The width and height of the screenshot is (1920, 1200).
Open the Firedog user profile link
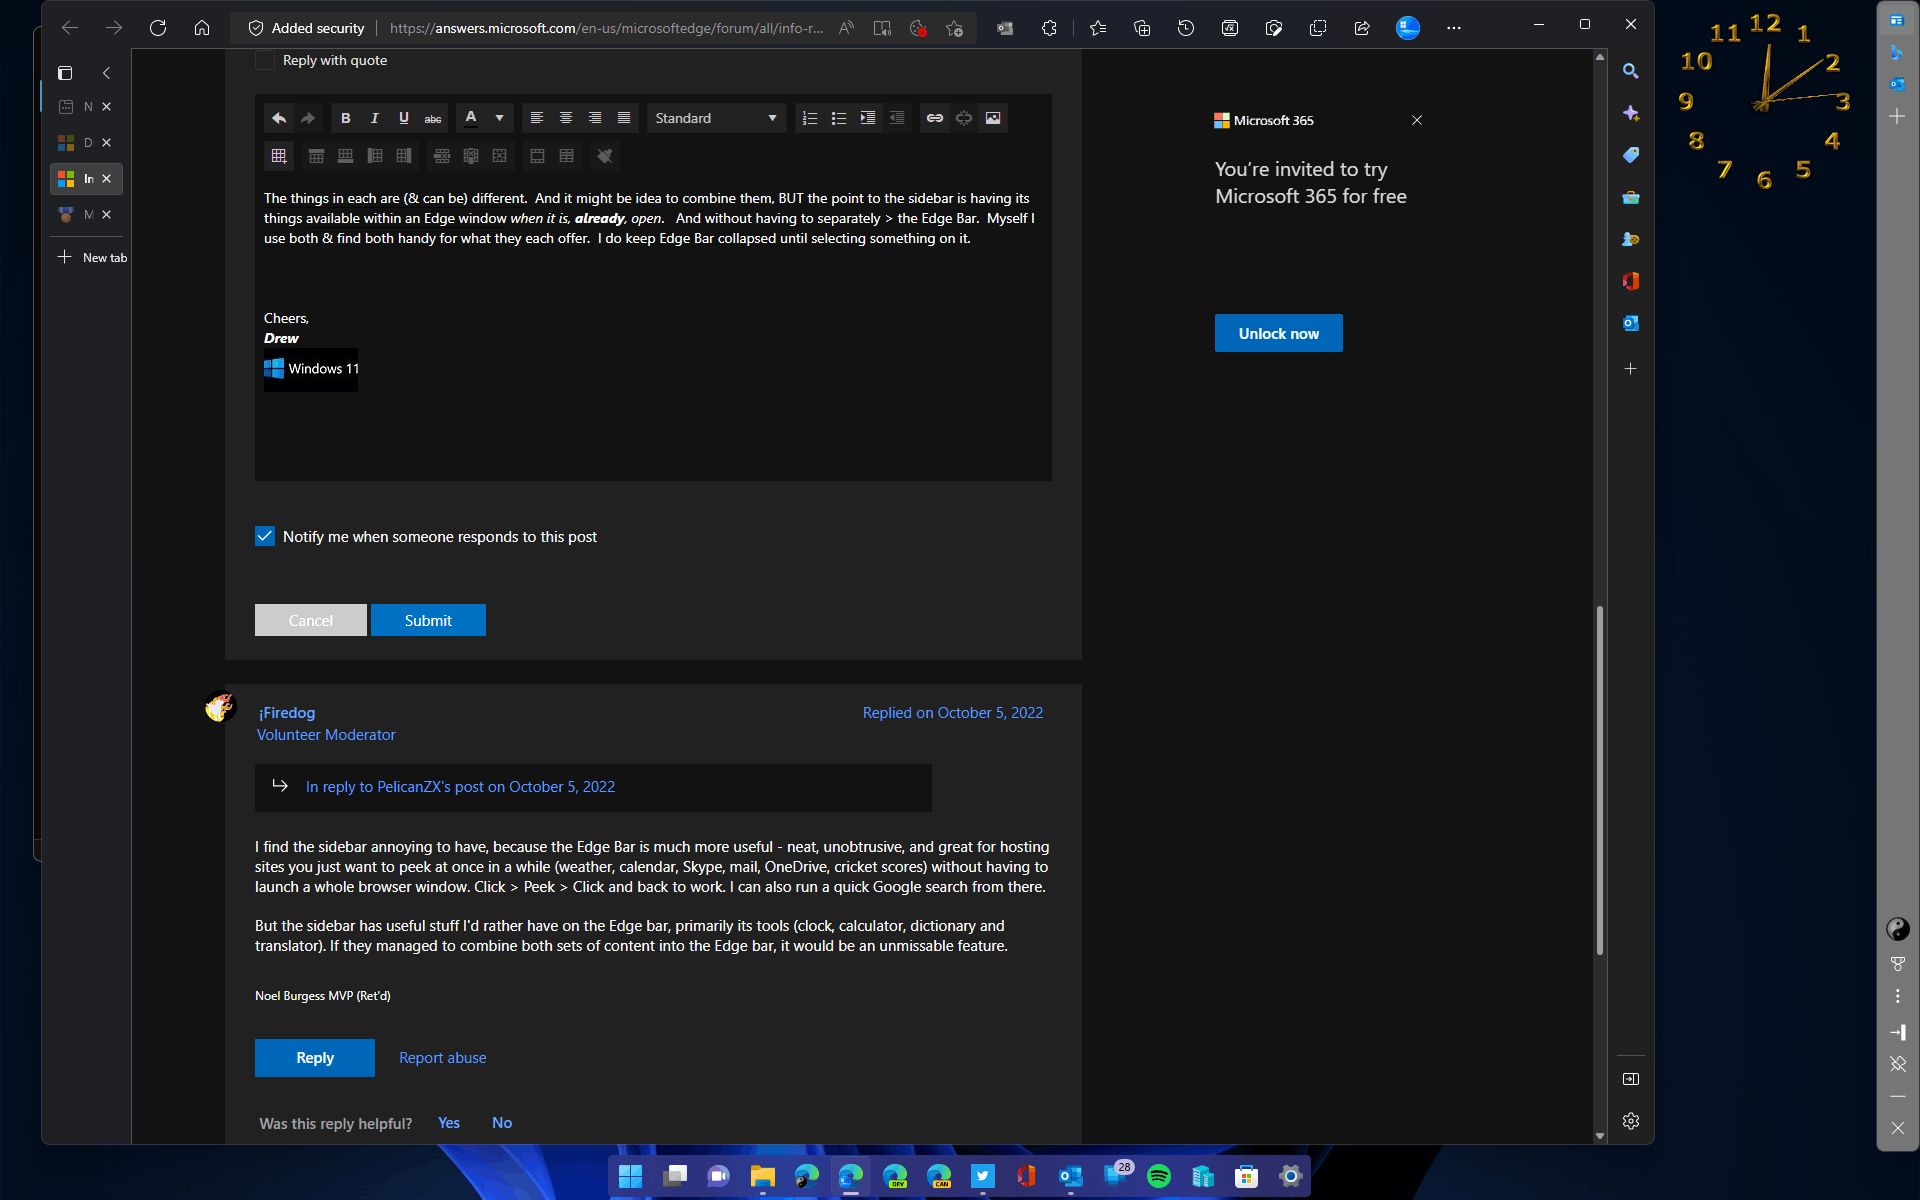(x=287, y=712)
